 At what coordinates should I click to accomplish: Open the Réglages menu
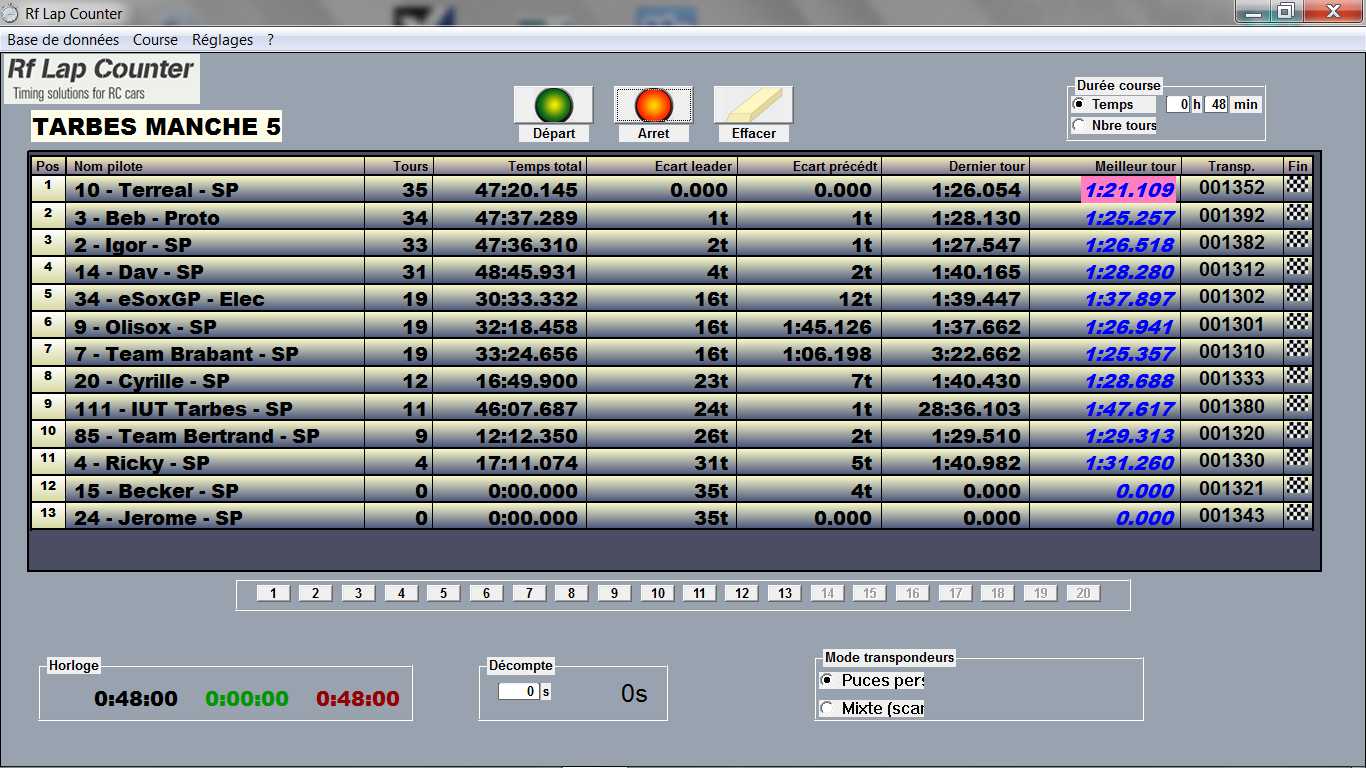(222, 40)
